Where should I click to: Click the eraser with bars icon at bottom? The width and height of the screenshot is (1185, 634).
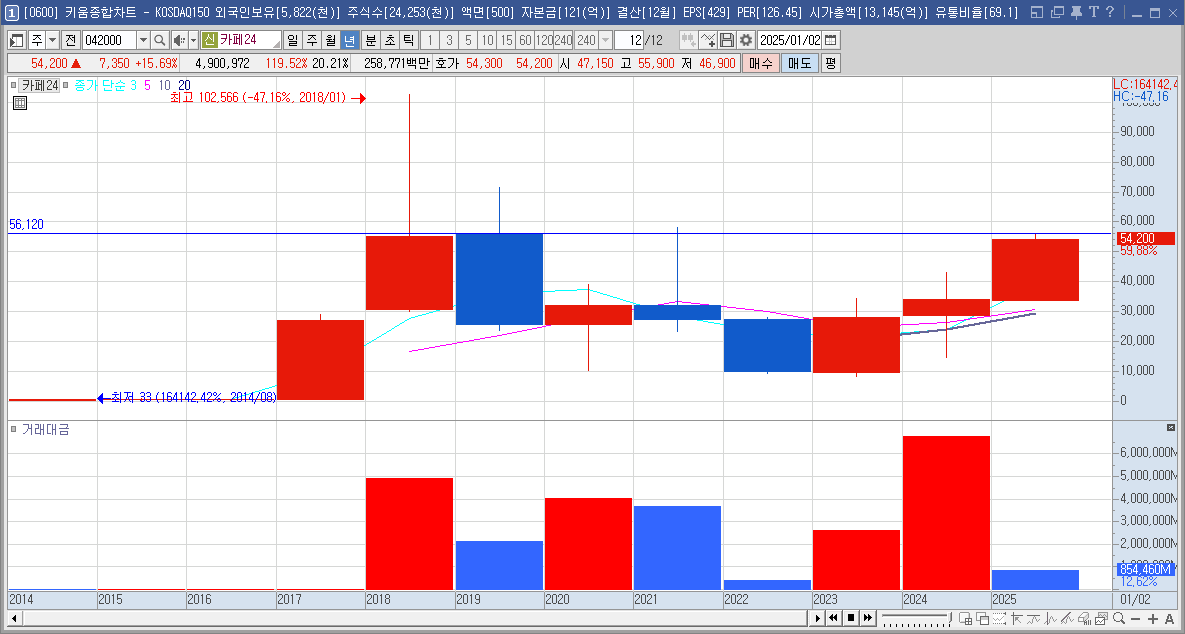1084,619
